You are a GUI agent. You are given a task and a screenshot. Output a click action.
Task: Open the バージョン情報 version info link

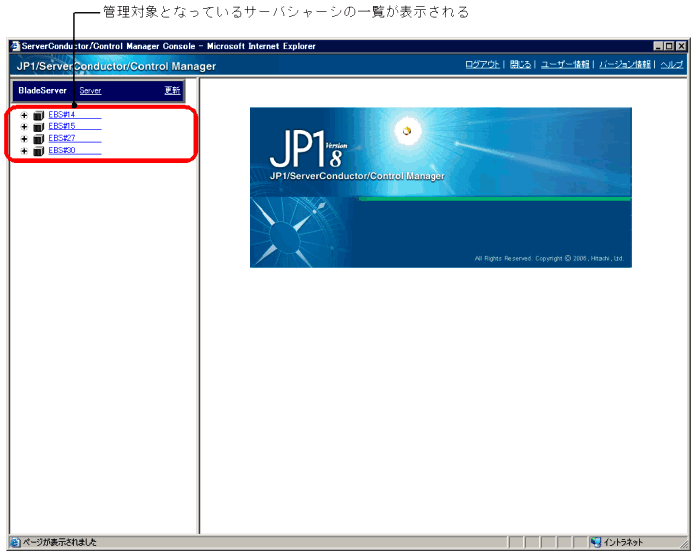coord(625,65)
